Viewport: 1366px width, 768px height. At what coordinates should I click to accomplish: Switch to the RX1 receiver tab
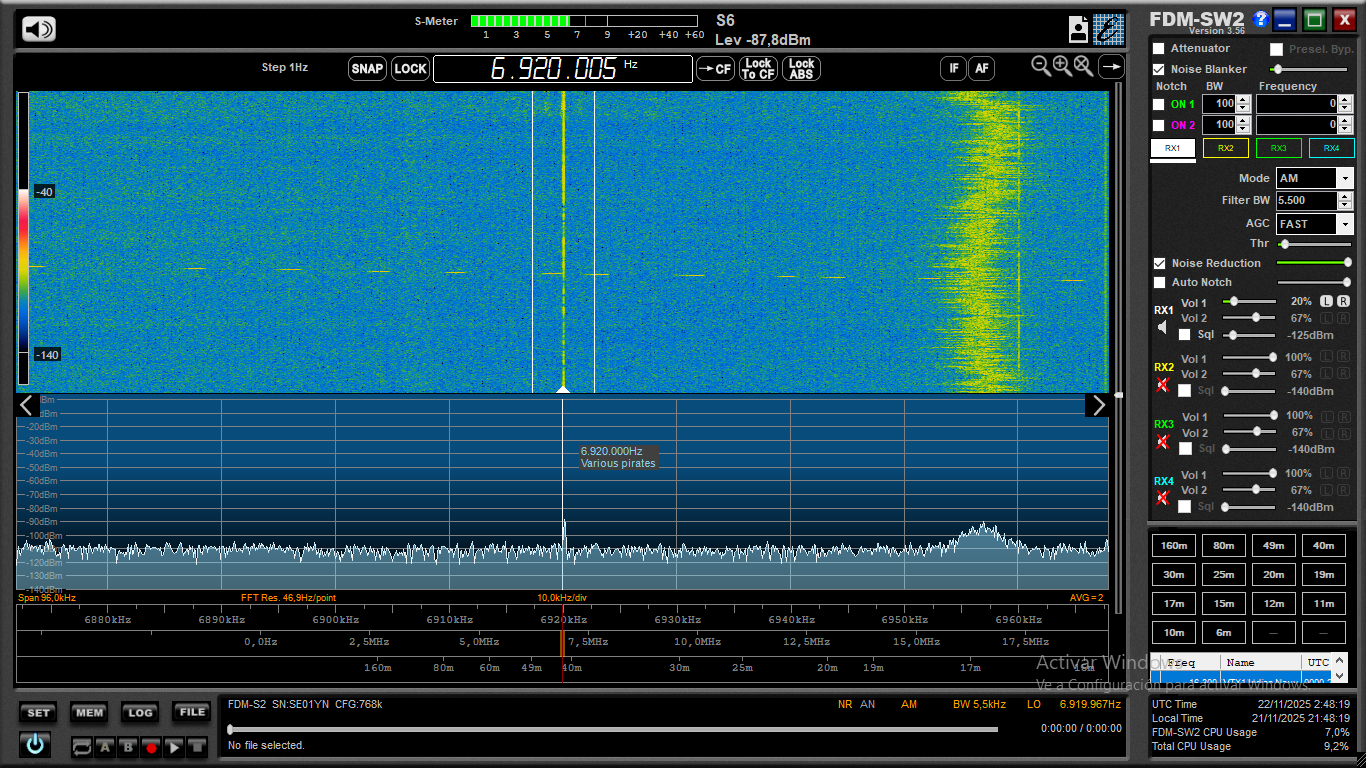[x=1173, y=148]
